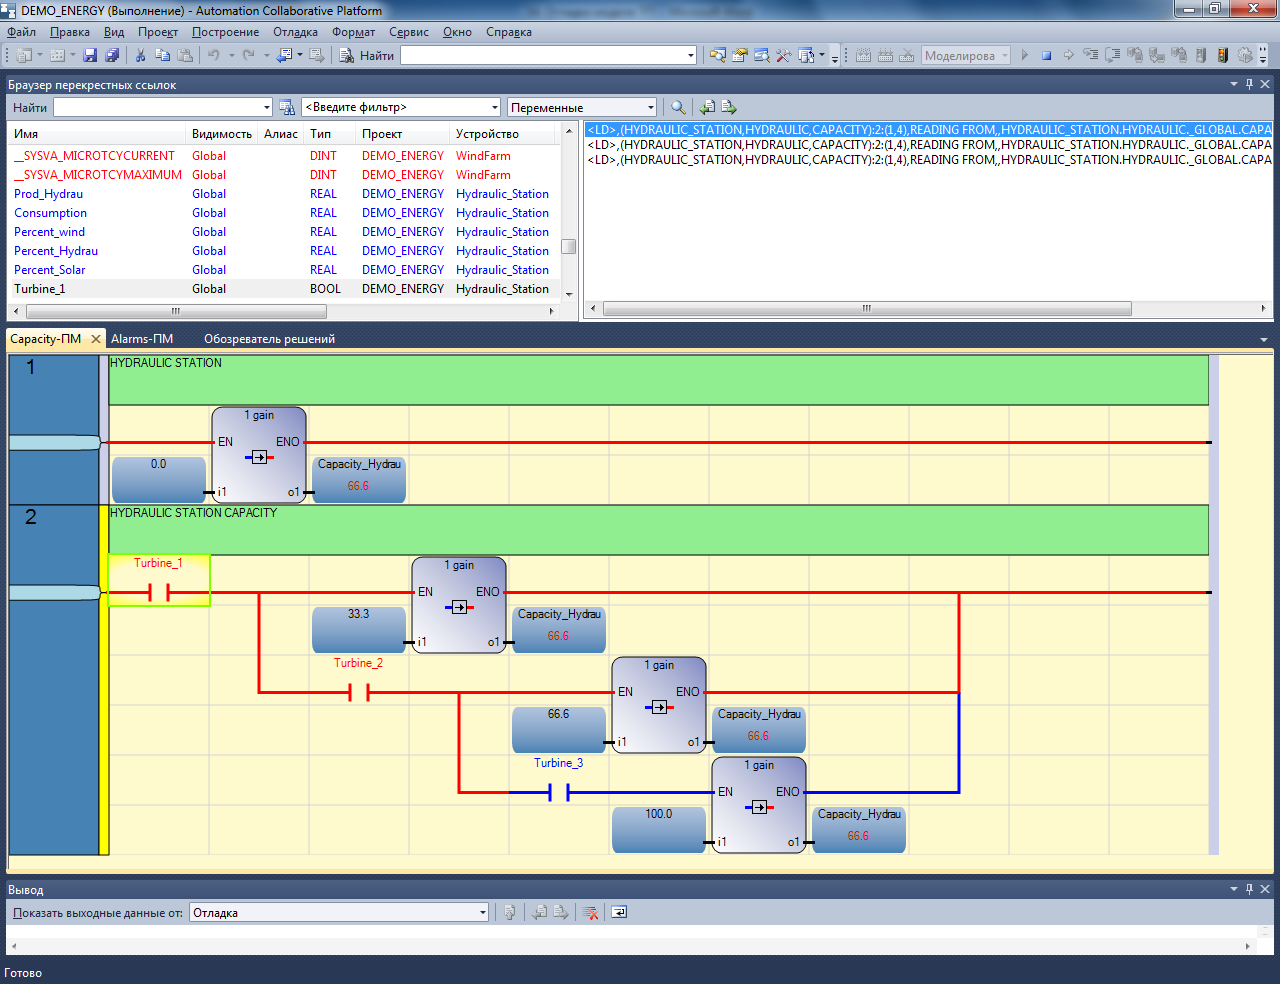The width and height of the screenshot is (1280, 984).
Task: Open the Введите фильтр dropdown
Action: tap(494, 107)
